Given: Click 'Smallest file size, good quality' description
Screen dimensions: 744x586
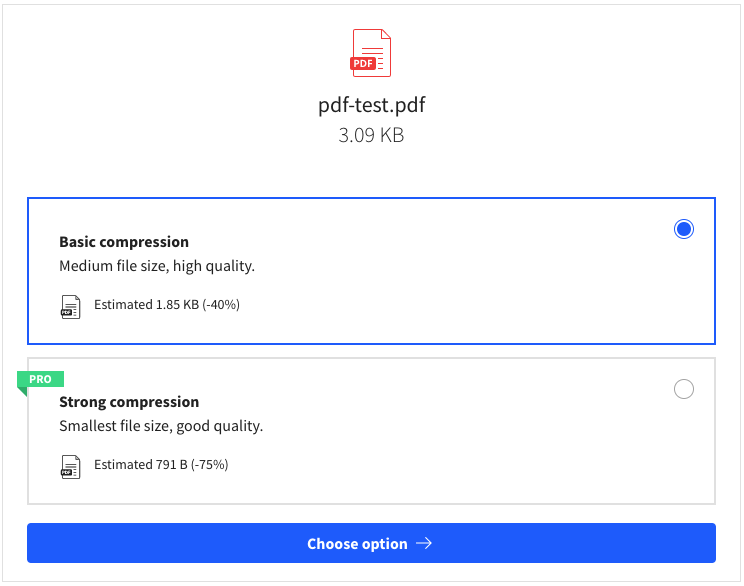Looking at the screenshot, I should tap(161, 426).
